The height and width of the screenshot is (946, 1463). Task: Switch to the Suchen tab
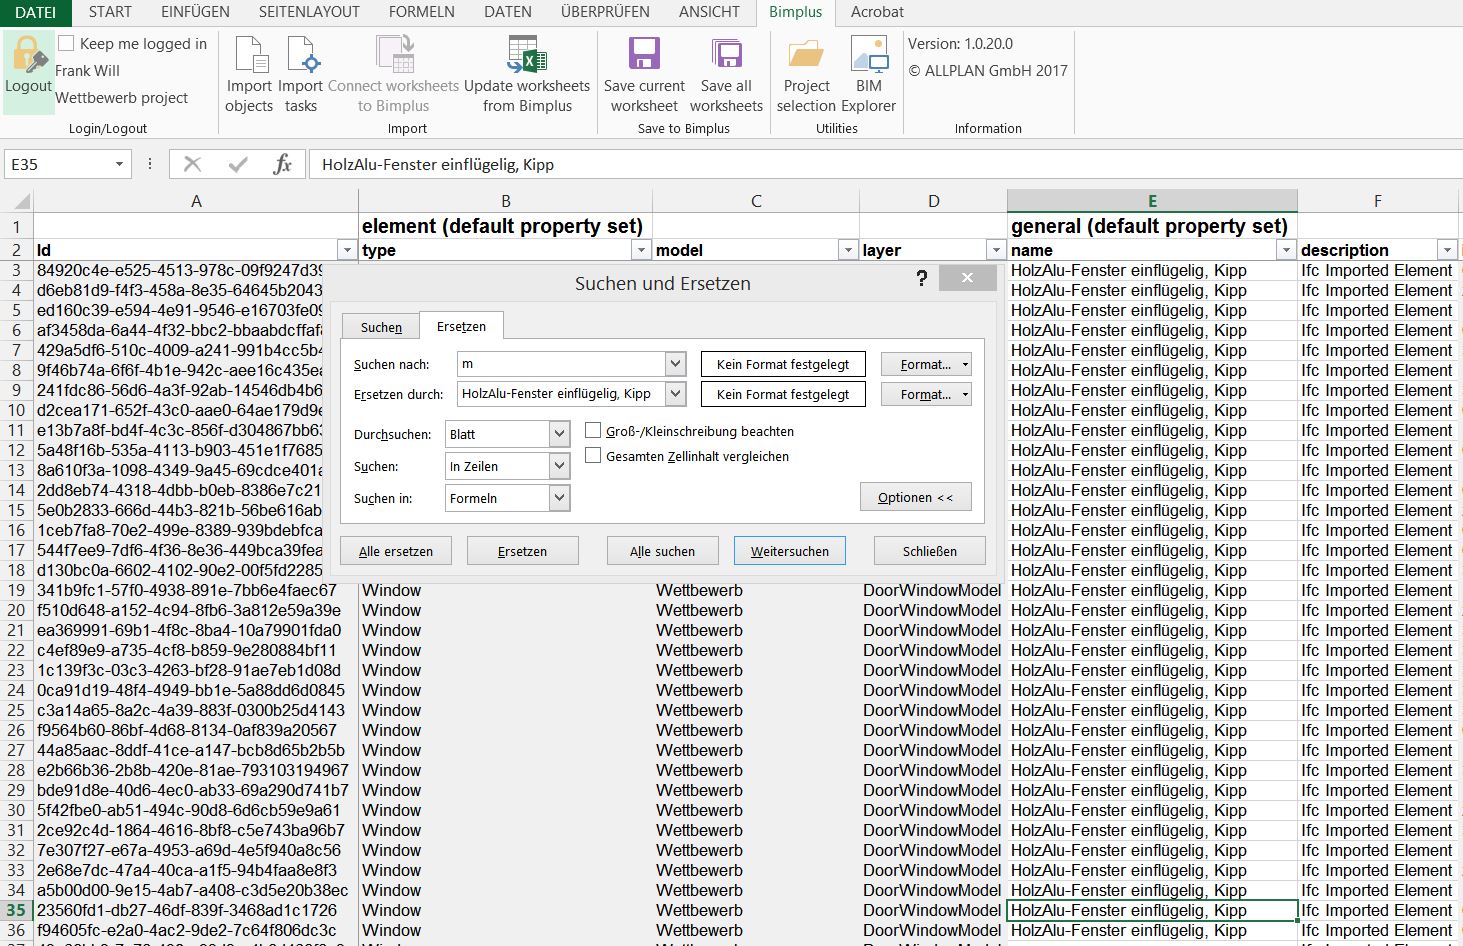[381, 327]
